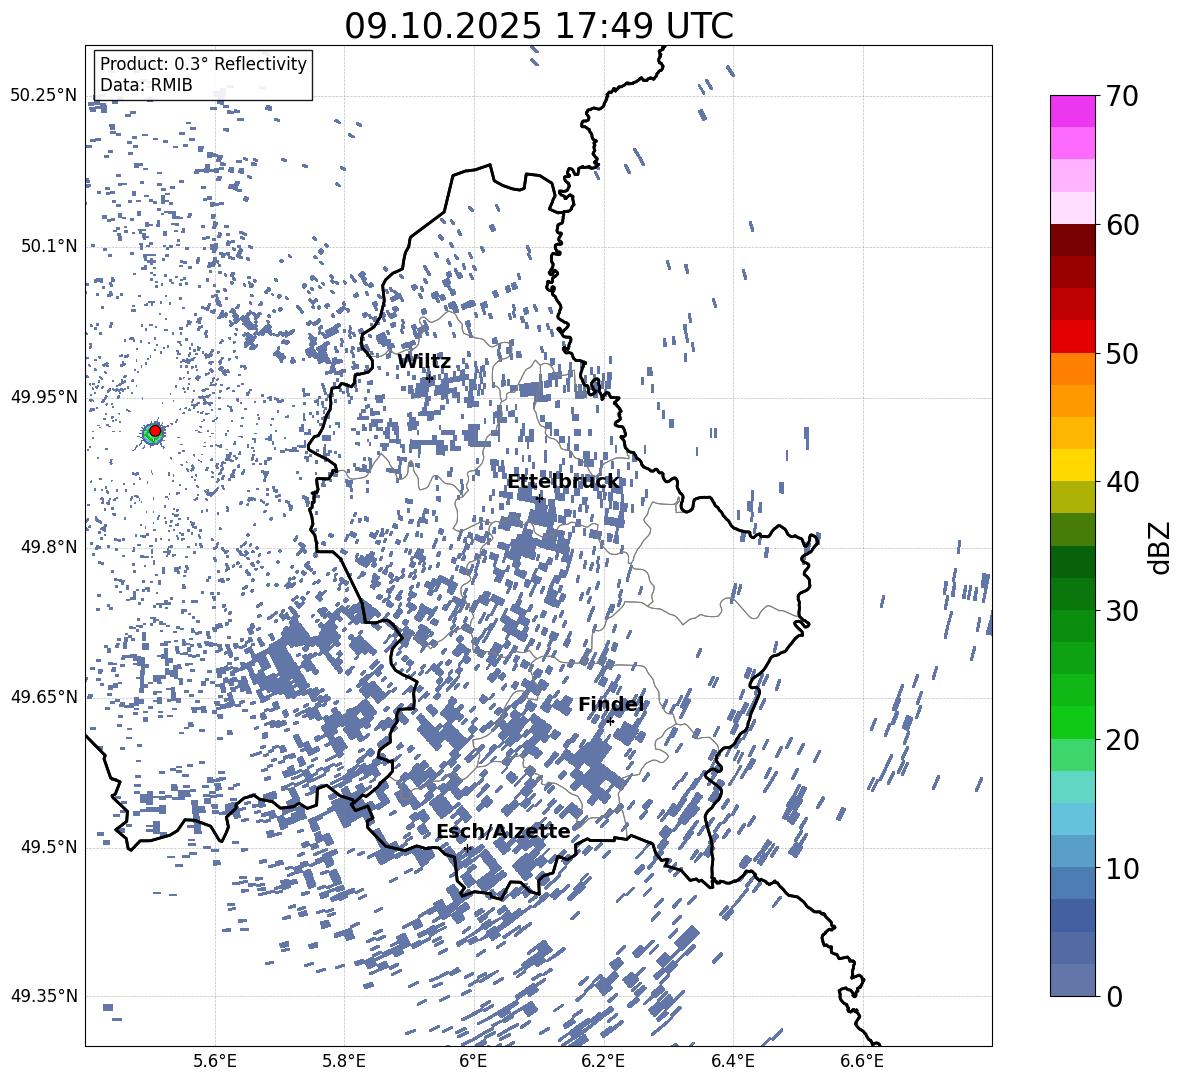Click the 49.5°N latitude label
This screenshot has height=1081, width=1184.
pyautogui.click(x=49, y=846)
